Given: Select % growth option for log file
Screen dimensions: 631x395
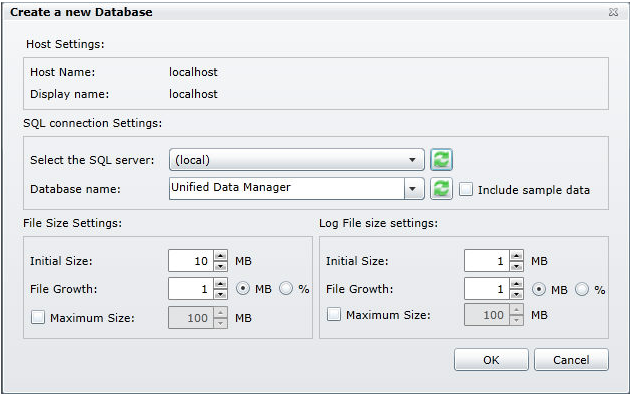Looking at the screenshot, I should pyautogui.click(x=582, y=289).
